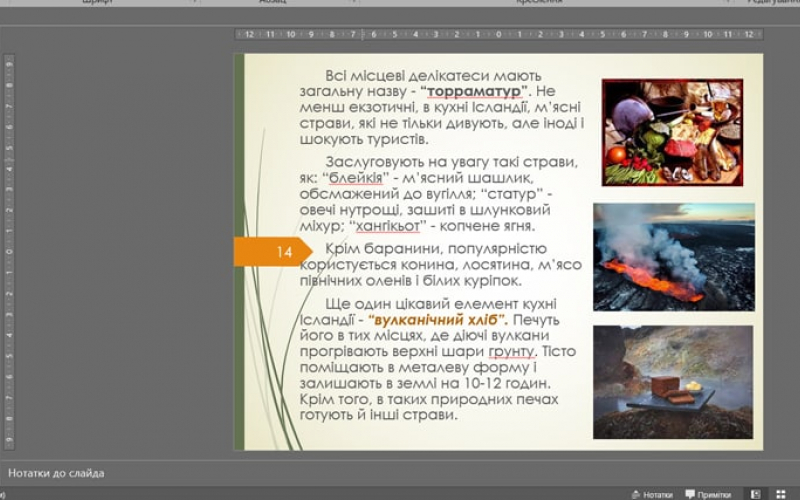The width and height of the screenshot is (800, 500).
Task: Select the erupting volcano lava image
Action: click(673, 257)
